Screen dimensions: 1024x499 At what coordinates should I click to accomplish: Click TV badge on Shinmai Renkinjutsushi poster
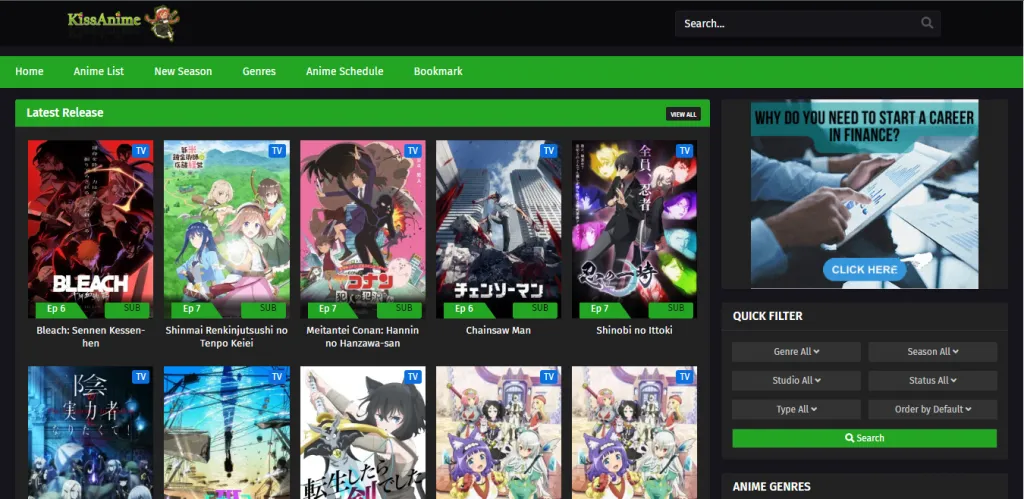pos(277,151)
